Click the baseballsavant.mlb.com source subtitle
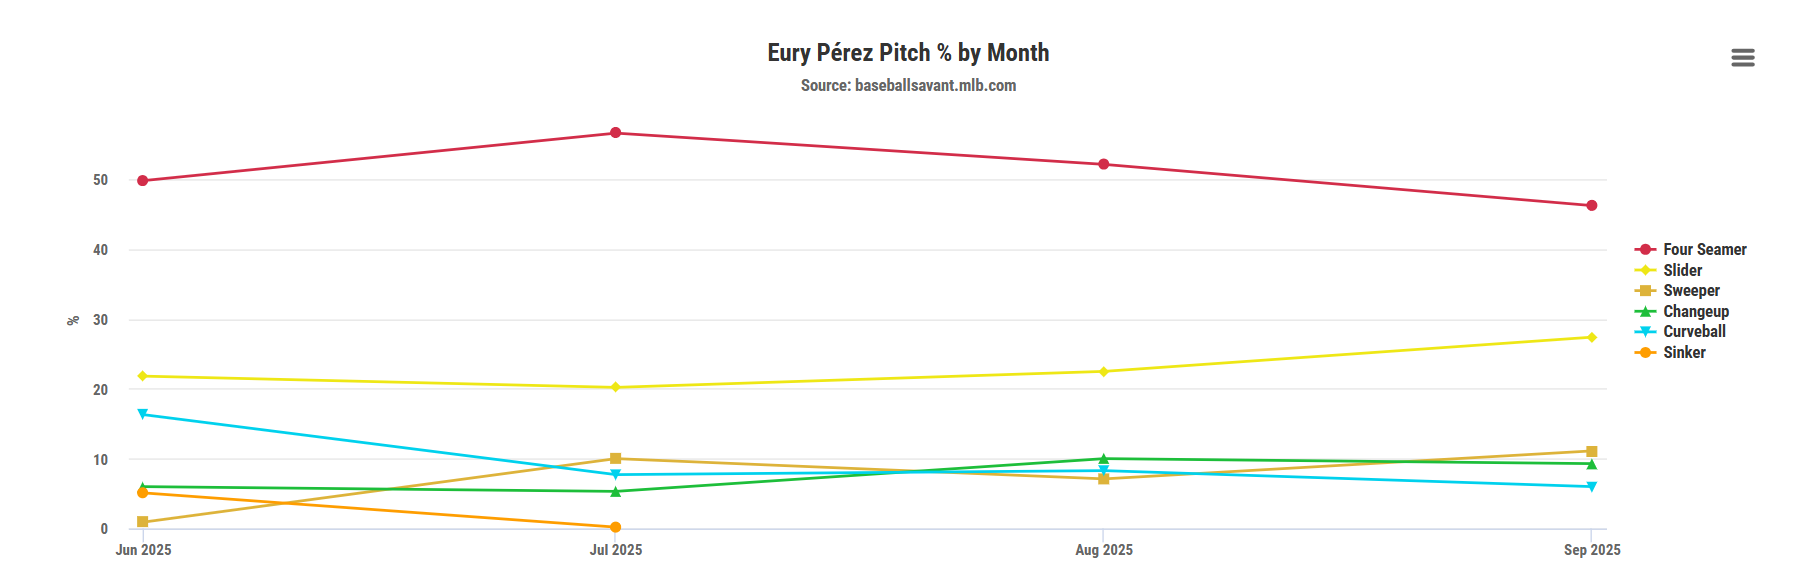 [908, 86]
